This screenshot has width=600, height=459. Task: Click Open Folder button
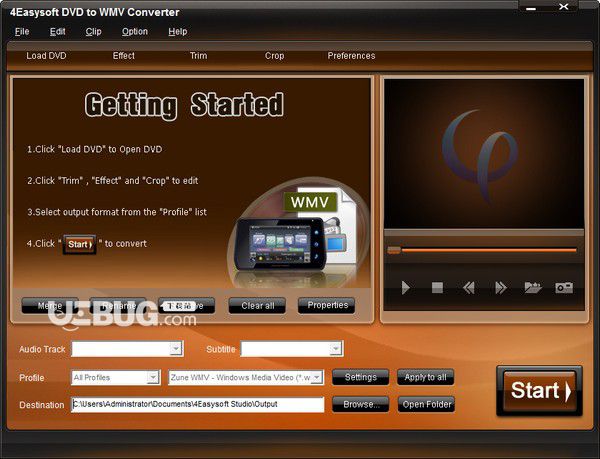(x=426, y=404)
